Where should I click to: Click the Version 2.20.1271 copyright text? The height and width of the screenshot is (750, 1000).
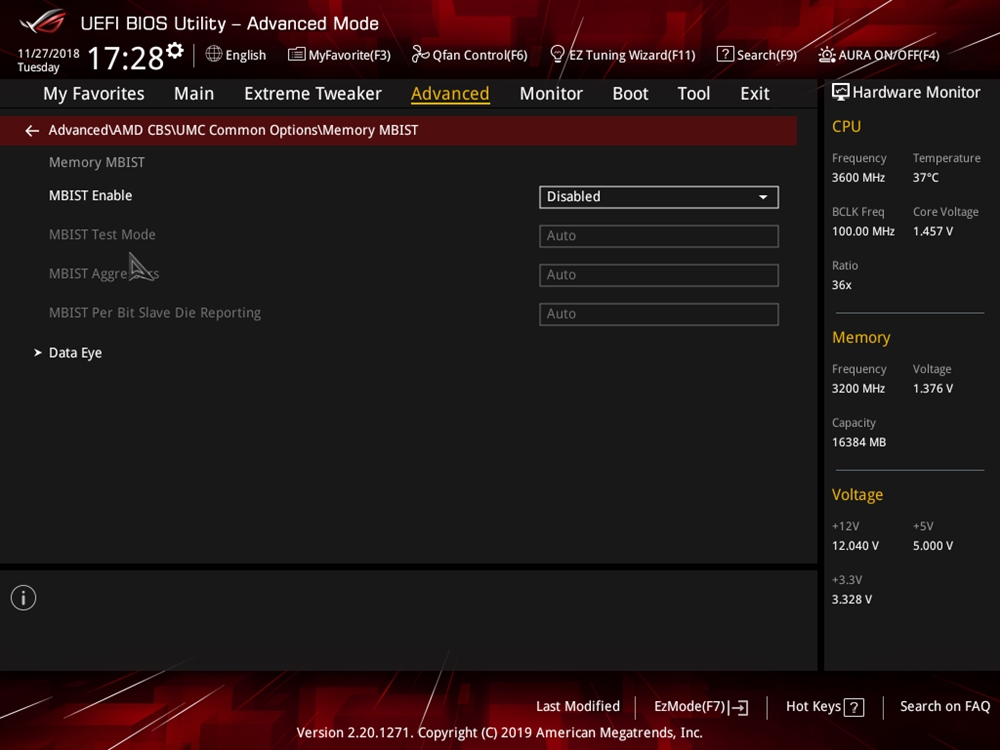(x=499, y=733)
